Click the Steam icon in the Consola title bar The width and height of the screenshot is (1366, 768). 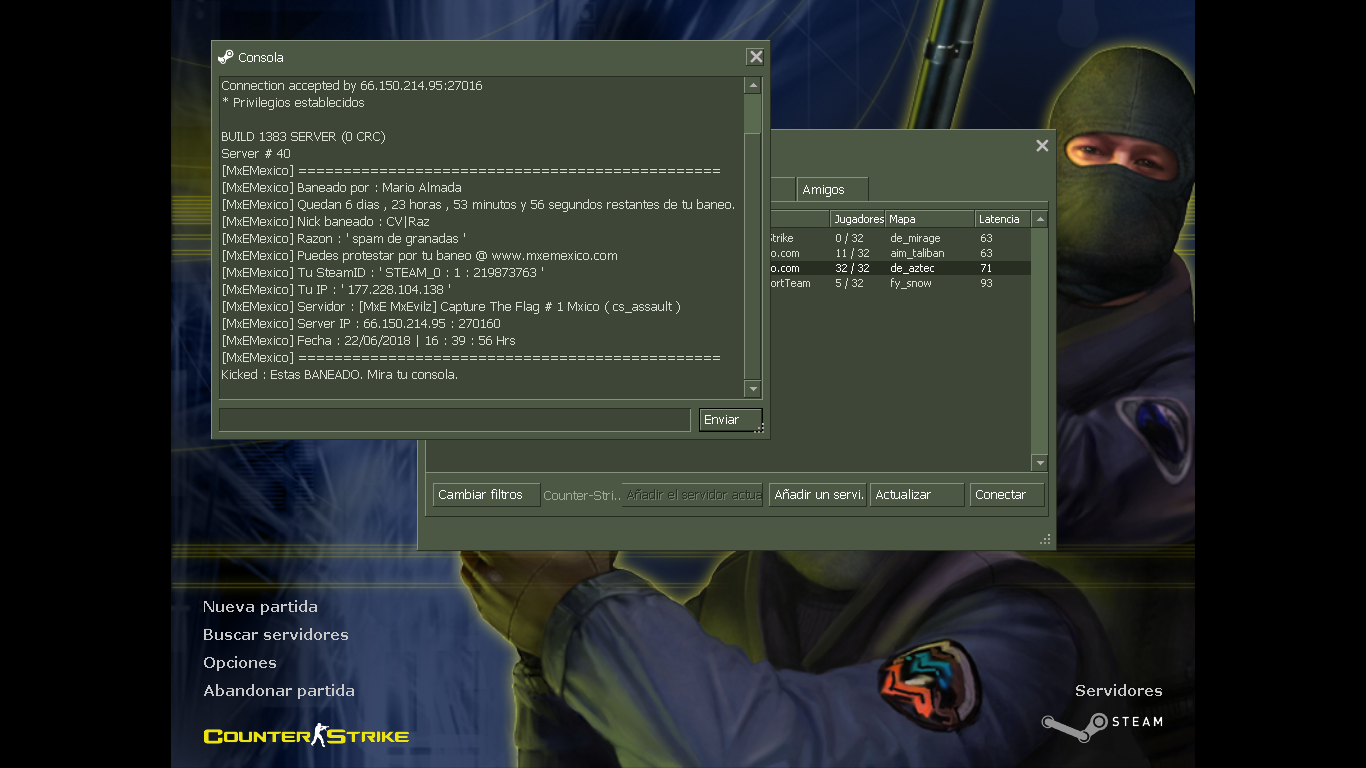pyautogui.click(x=226, y=57)
